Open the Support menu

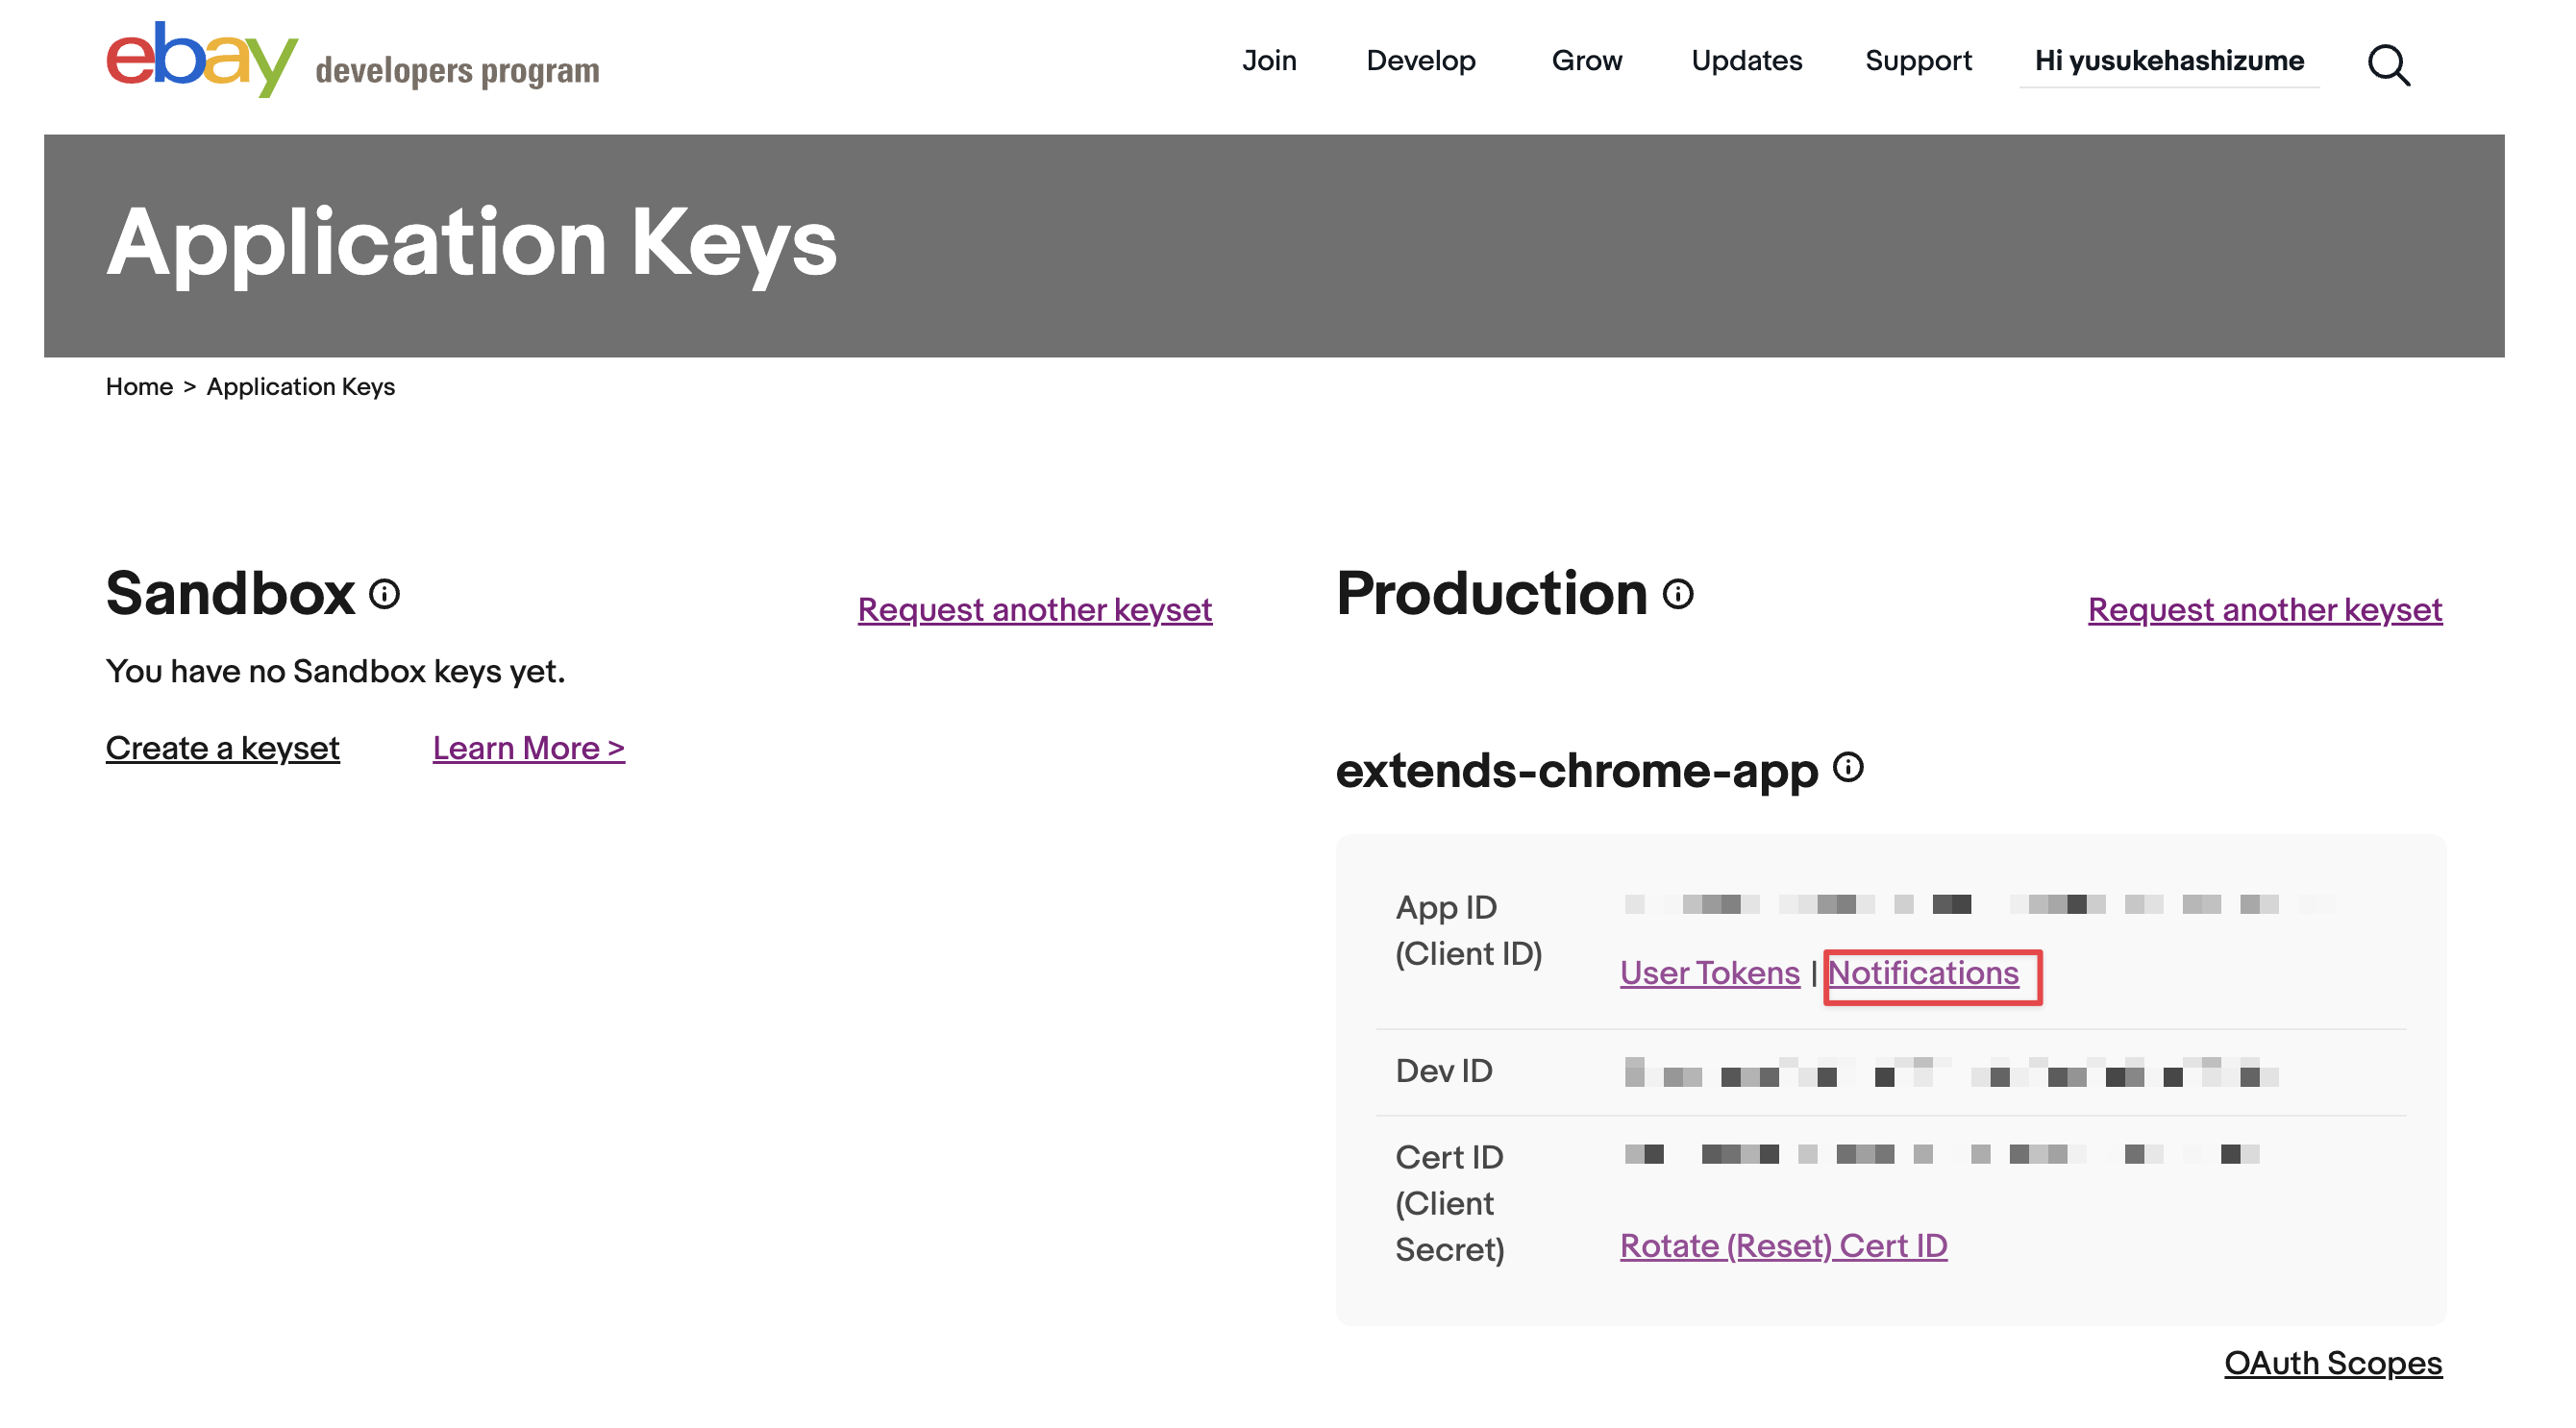[x=1918, y=61]
